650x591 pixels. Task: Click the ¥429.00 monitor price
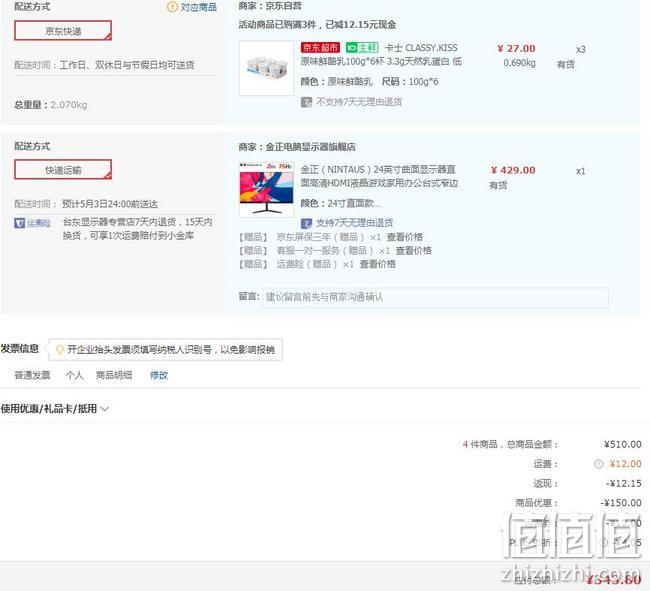pyautogui.click(x=513, y=170)
